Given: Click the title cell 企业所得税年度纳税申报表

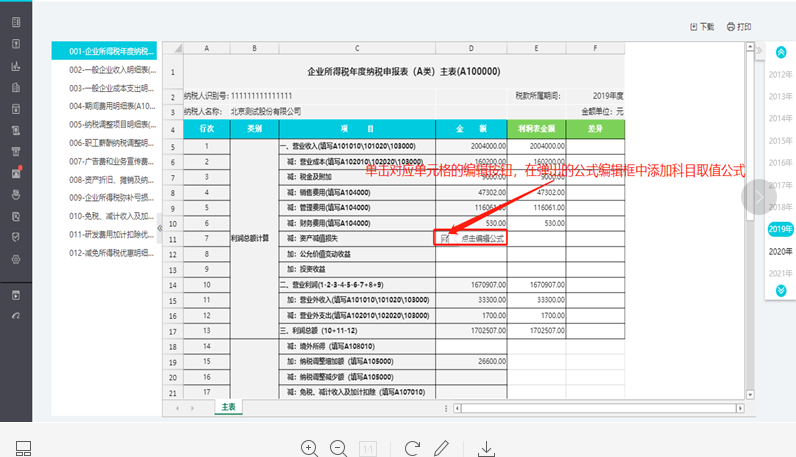Looking at the screenshot, I should [x=404, y=72].
